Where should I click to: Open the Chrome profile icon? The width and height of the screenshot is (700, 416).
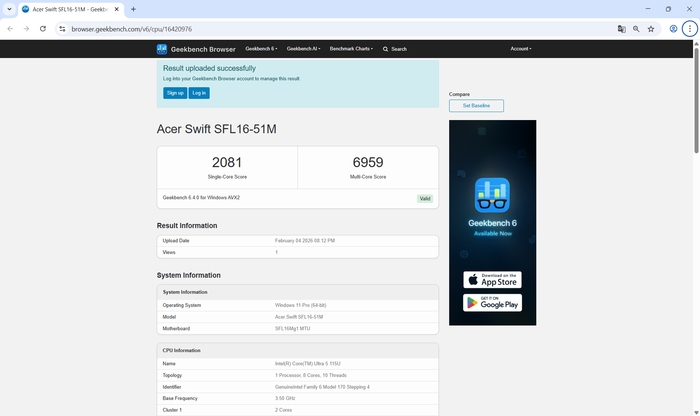click(x=674, y=29)
